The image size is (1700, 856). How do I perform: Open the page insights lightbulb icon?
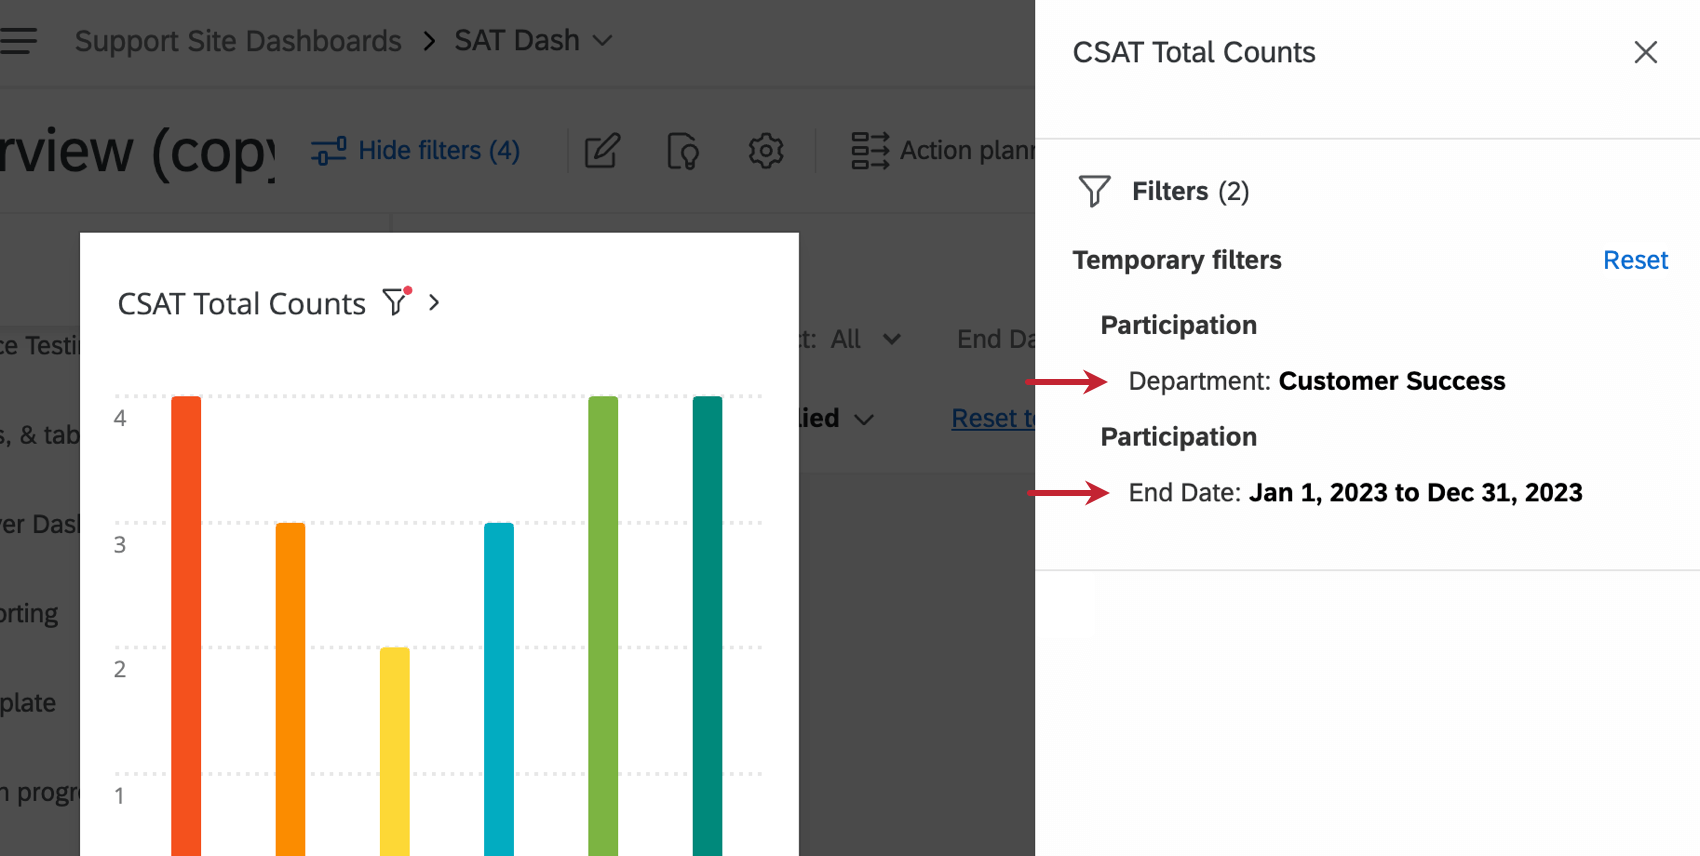tap(683, 151)
